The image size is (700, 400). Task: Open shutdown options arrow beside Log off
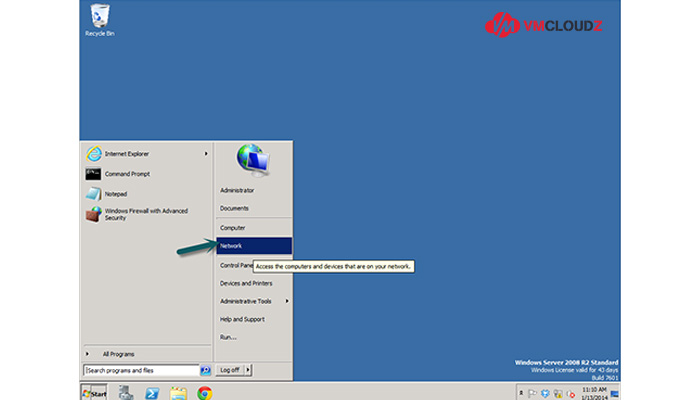pos(248,370)
